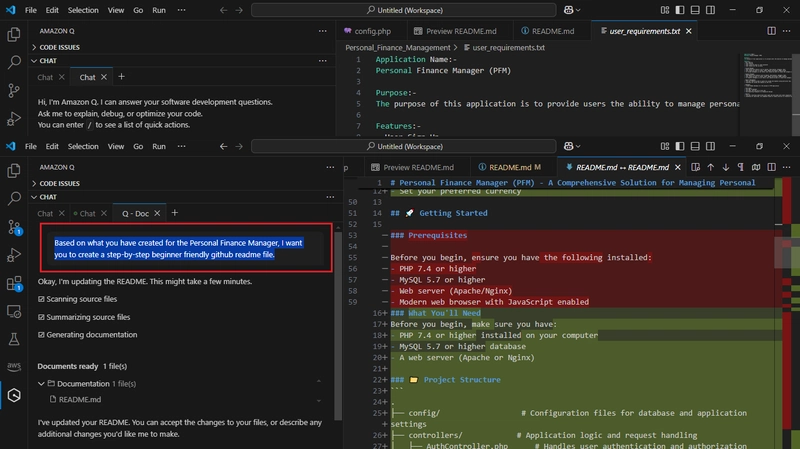The height and width of the screenshot is (449, 800).
Task: Open Search icon in lower window activity bar
Action: pyautogui.click(x=14, y=198)
